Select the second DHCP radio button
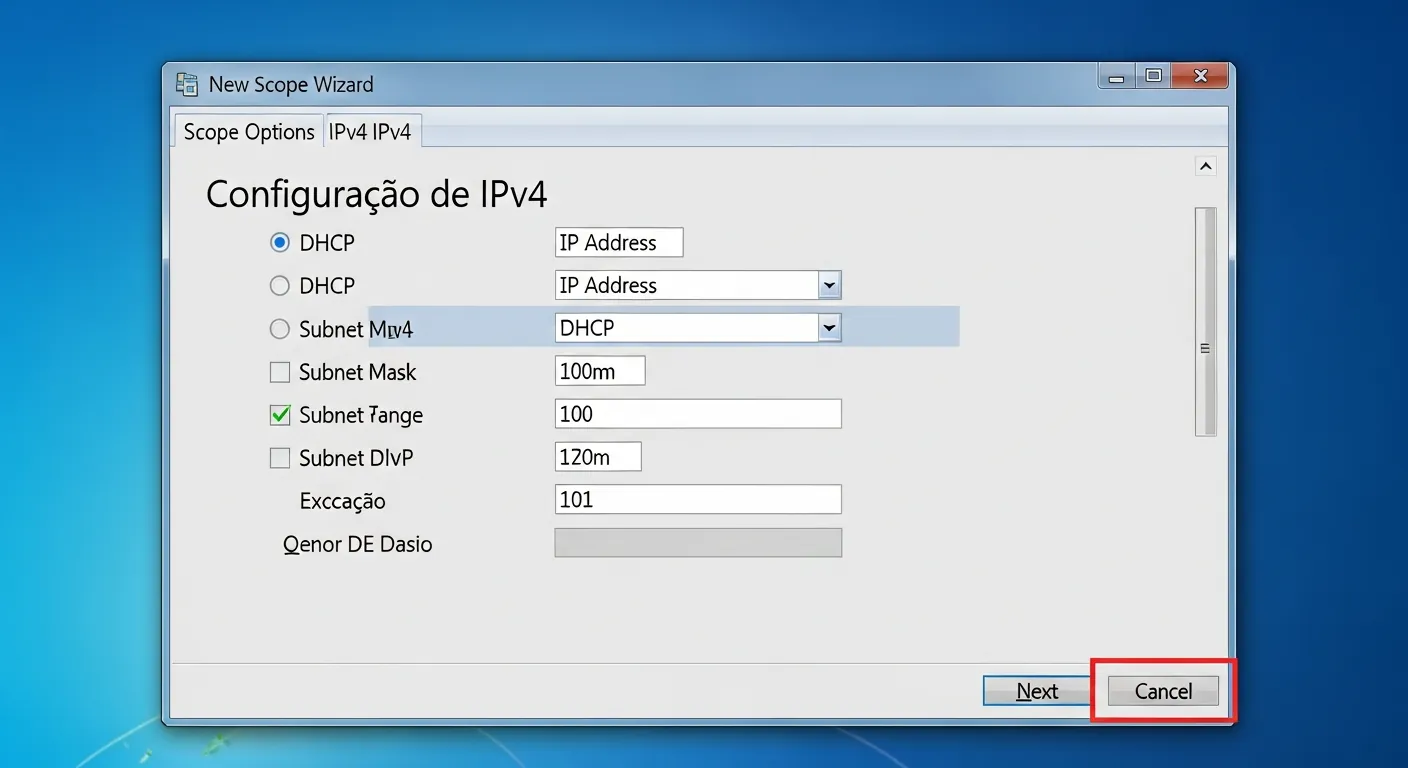Screen dimensions: 1408x768 point(280,286)
